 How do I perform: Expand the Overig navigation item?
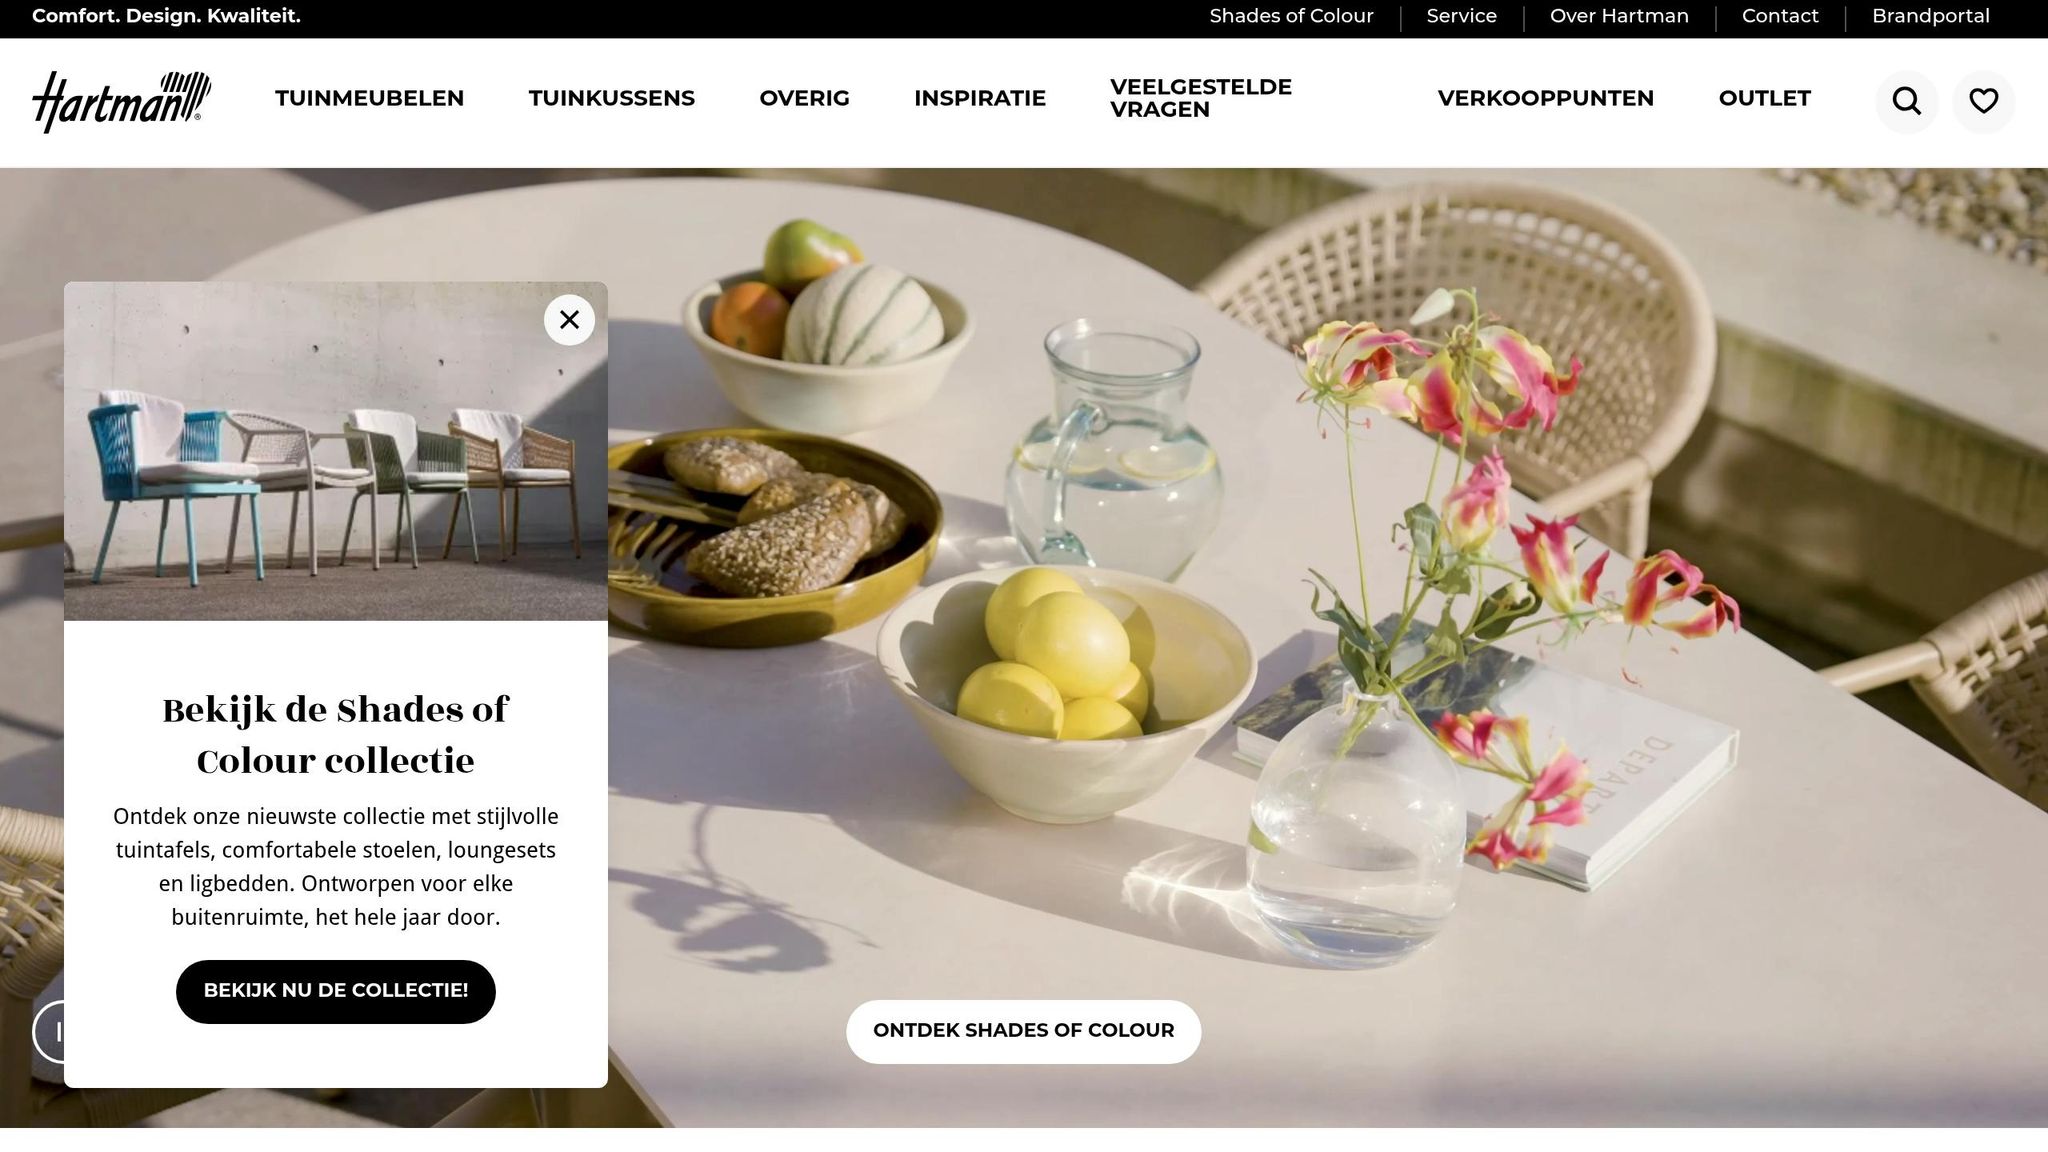(804, 98)
